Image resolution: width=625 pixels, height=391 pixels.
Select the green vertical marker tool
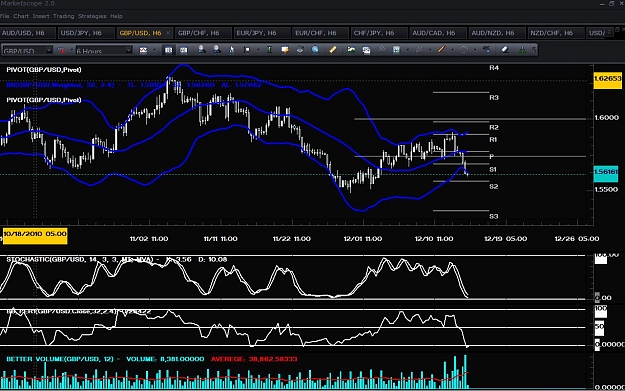269,50
